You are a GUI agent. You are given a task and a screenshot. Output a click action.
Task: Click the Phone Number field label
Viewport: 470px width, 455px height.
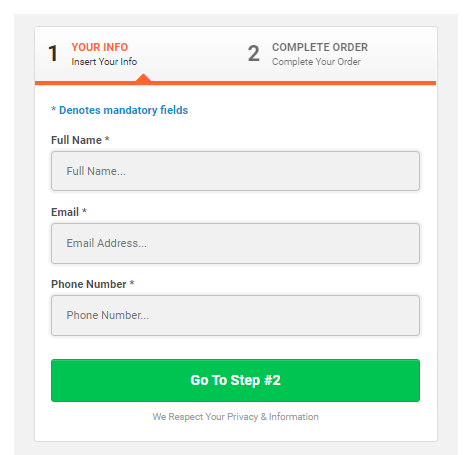pyautogui.click(x=89, y=284)
